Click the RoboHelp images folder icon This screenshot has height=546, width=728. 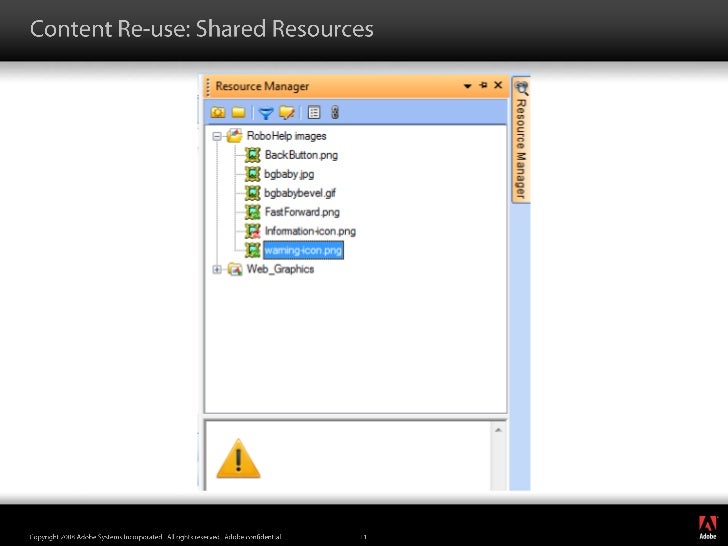click(235, 136)
